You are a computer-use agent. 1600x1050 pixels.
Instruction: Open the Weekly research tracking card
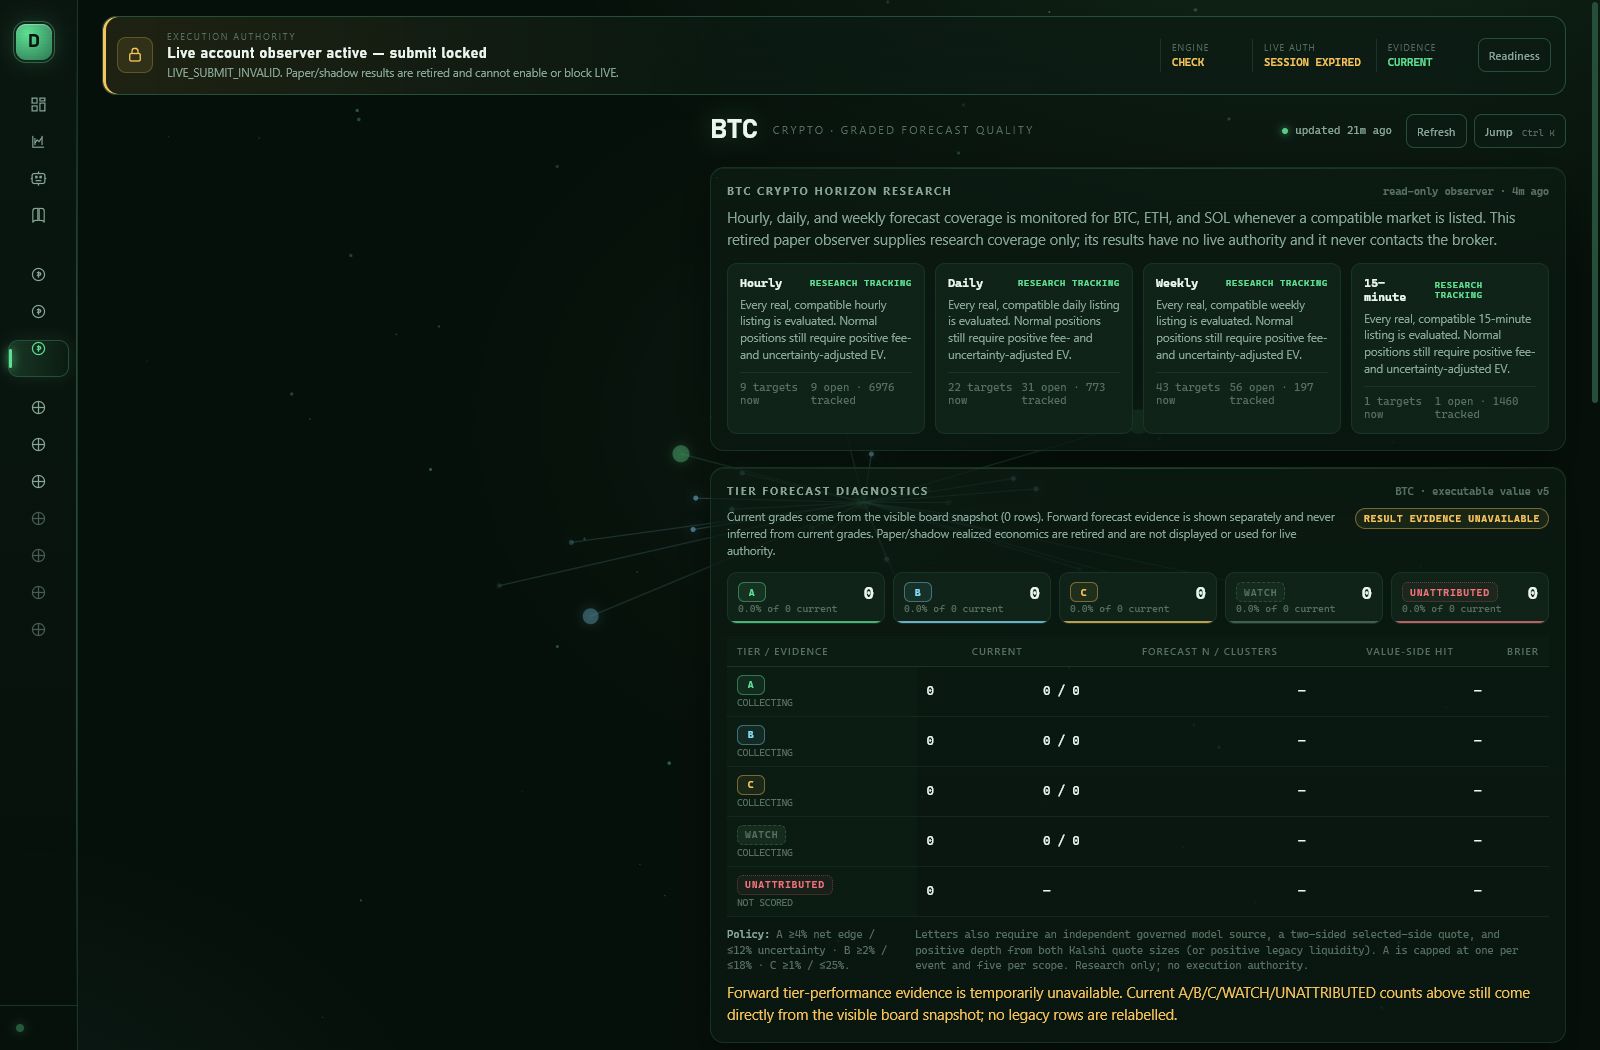click(x=1242, y=348)
